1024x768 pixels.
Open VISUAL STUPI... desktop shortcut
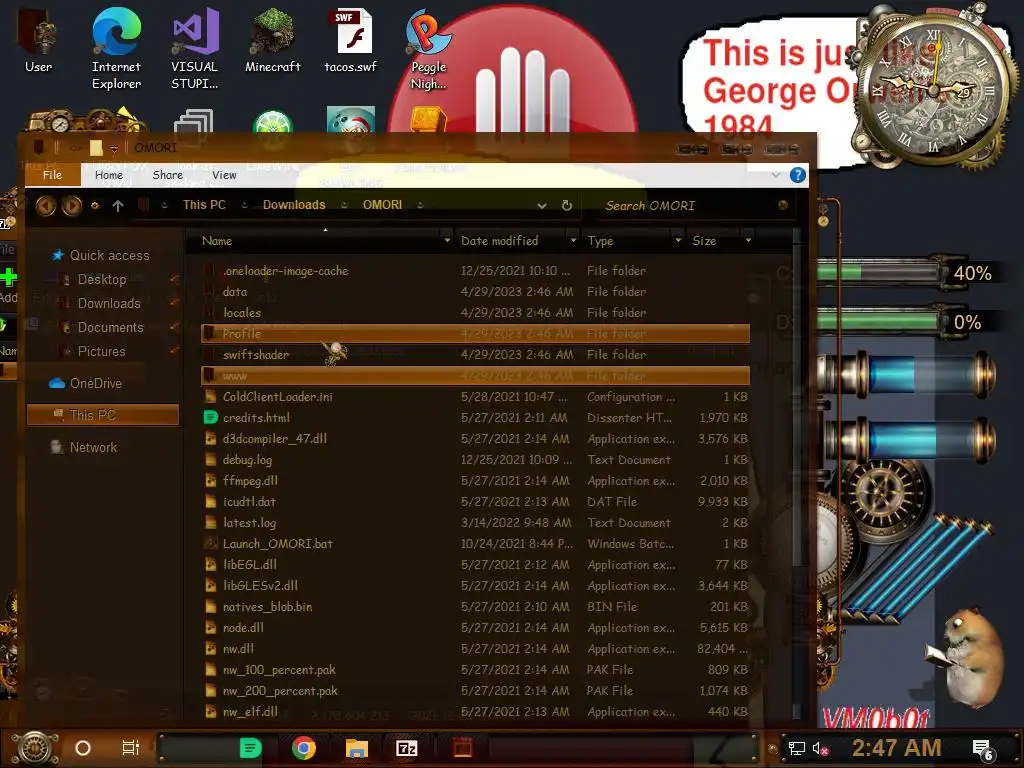tap(195, 47)
